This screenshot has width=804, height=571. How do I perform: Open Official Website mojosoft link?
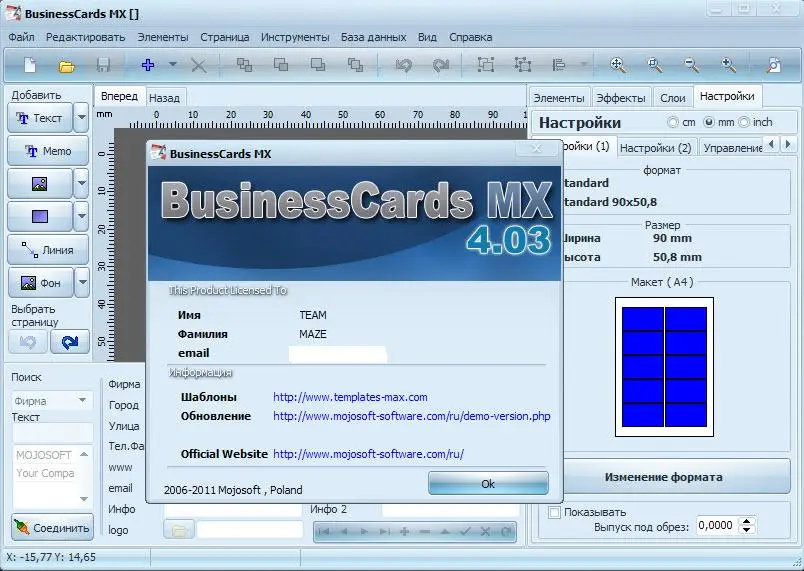pos(368,454)
